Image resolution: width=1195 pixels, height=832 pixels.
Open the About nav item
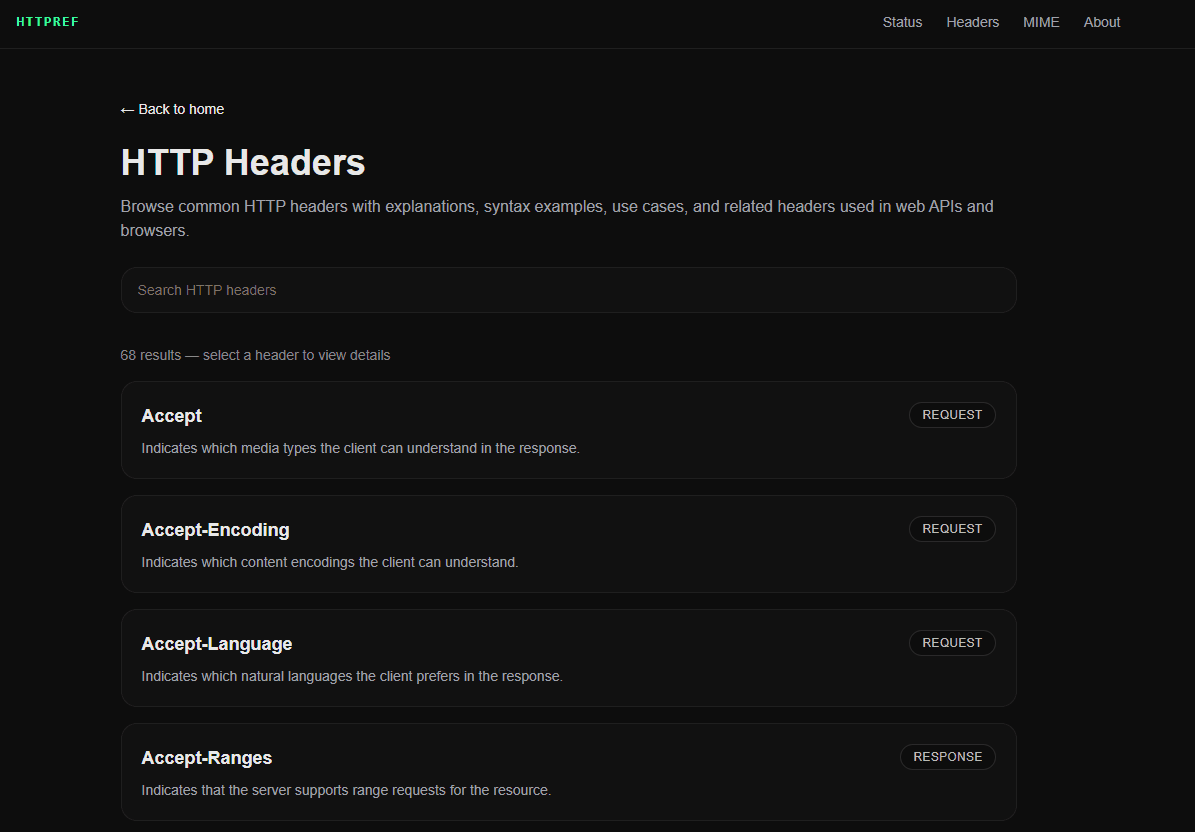pos(1102,22)
